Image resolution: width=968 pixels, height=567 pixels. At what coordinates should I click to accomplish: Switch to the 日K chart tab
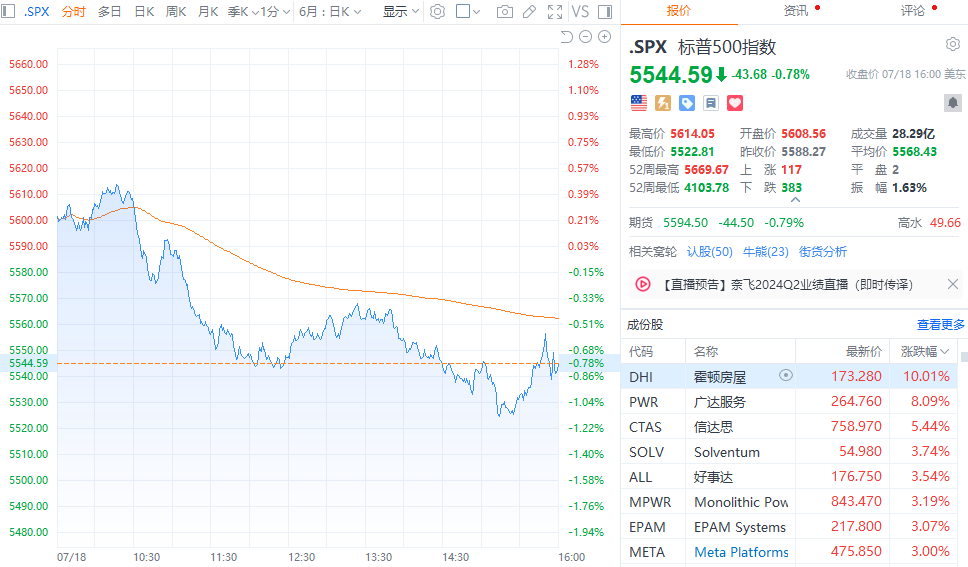point(144,12)
